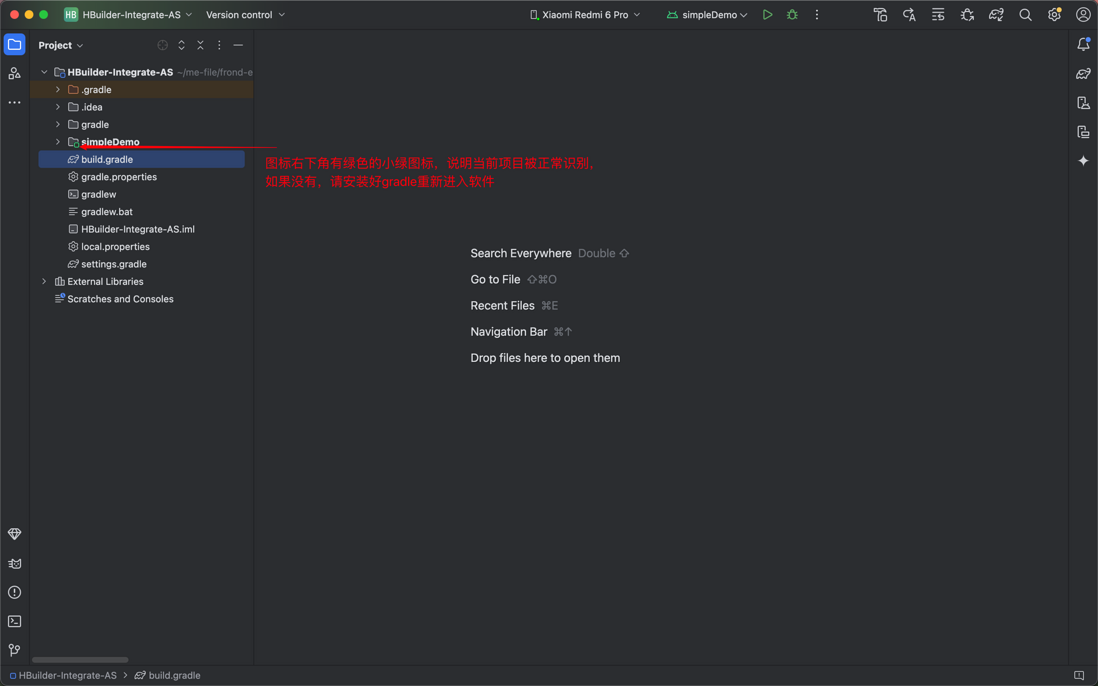Click build.gradle breadcrumb in status bar
The image size is (1098, 686).
tap(167, 676)
